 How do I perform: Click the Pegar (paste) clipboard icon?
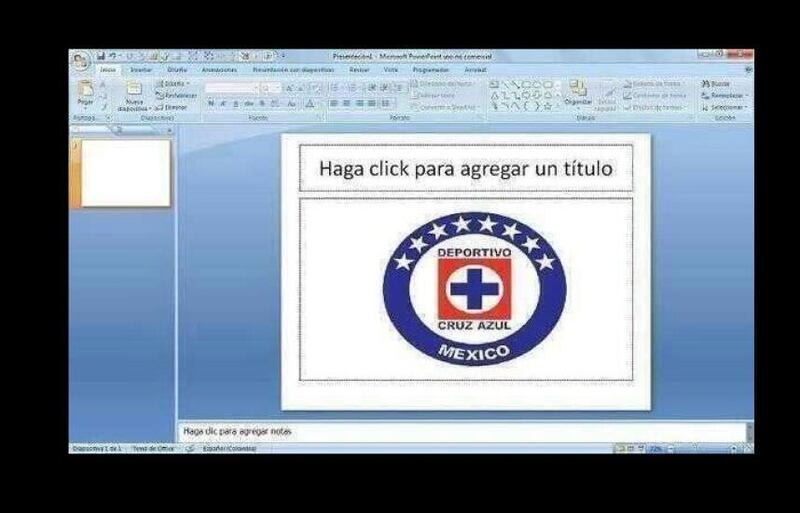point(85,90)
